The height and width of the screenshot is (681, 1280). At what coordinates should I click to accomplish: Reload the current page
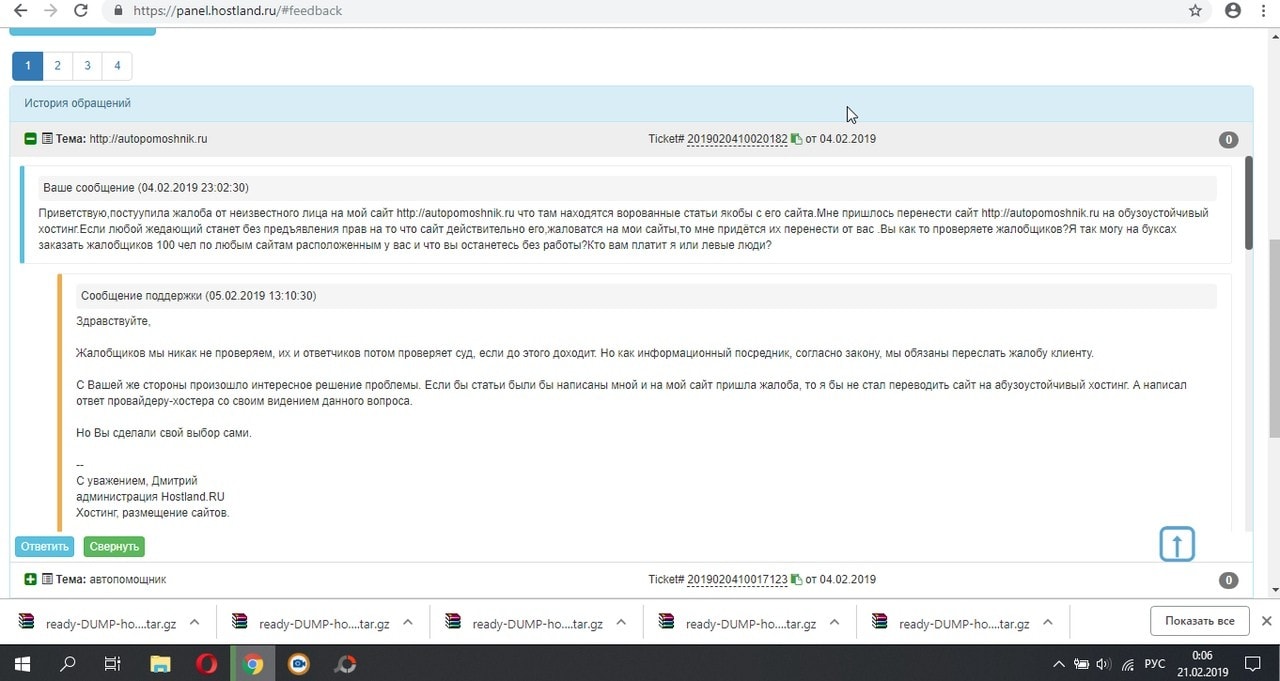[81, 11]
